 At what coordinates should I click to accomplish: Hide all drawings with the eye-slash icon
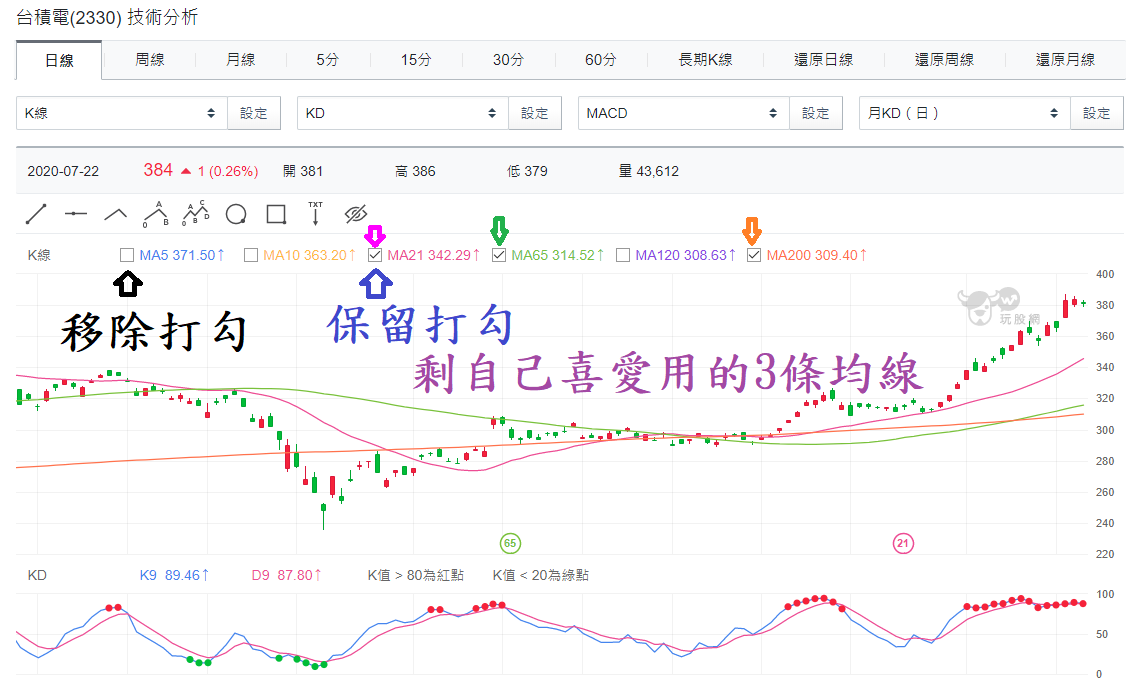coord(358,213)
